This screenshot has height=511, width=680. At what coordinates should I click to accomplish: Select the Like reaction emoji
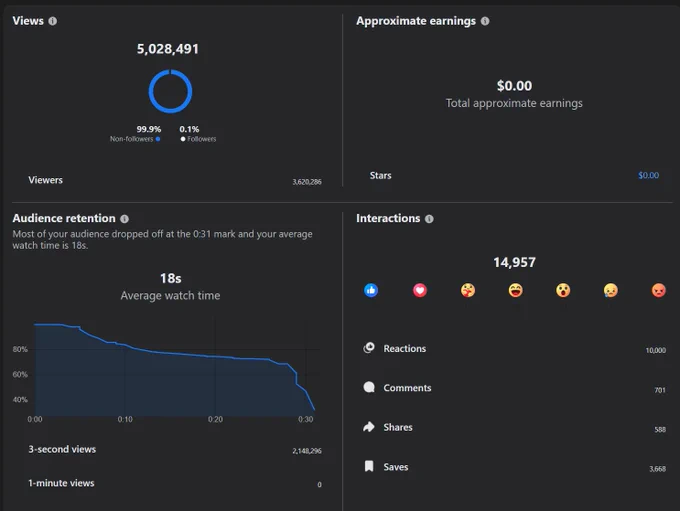click(371, 290)
